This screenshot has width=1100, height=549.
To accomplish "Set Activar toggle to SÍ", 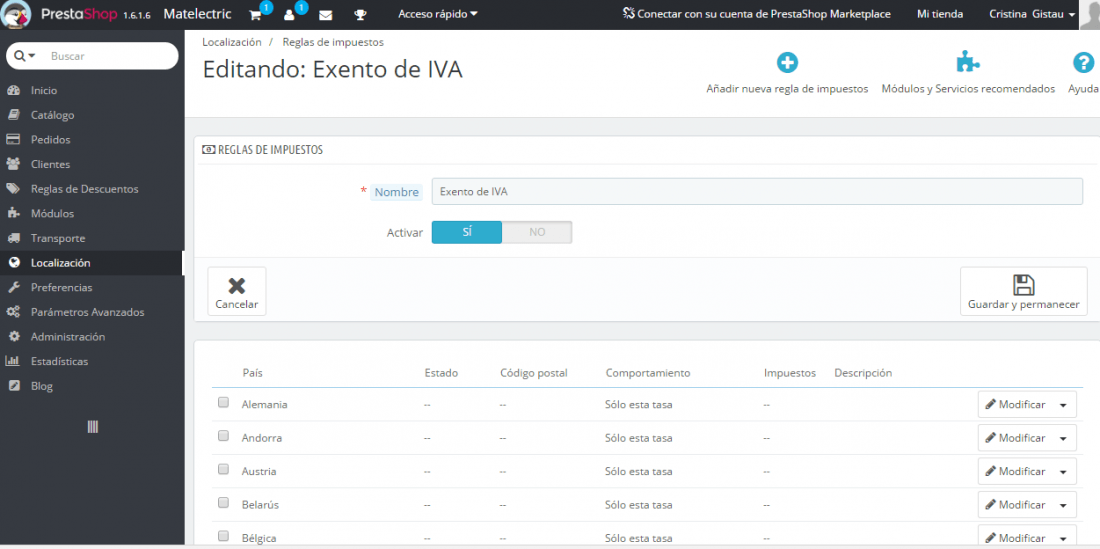I will pyautogui.click(x=467, y=232).
